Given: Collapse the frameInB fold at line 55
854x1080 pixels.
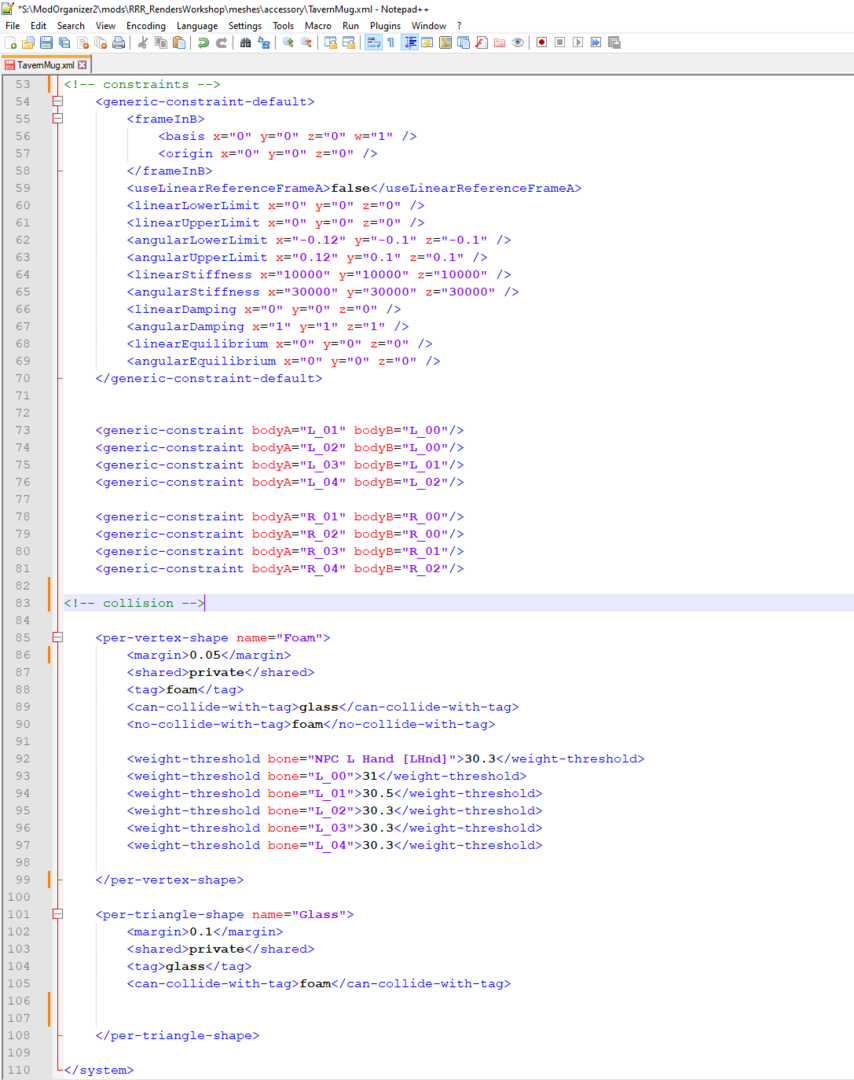Looking at the screenshot, I should point(58,118).
